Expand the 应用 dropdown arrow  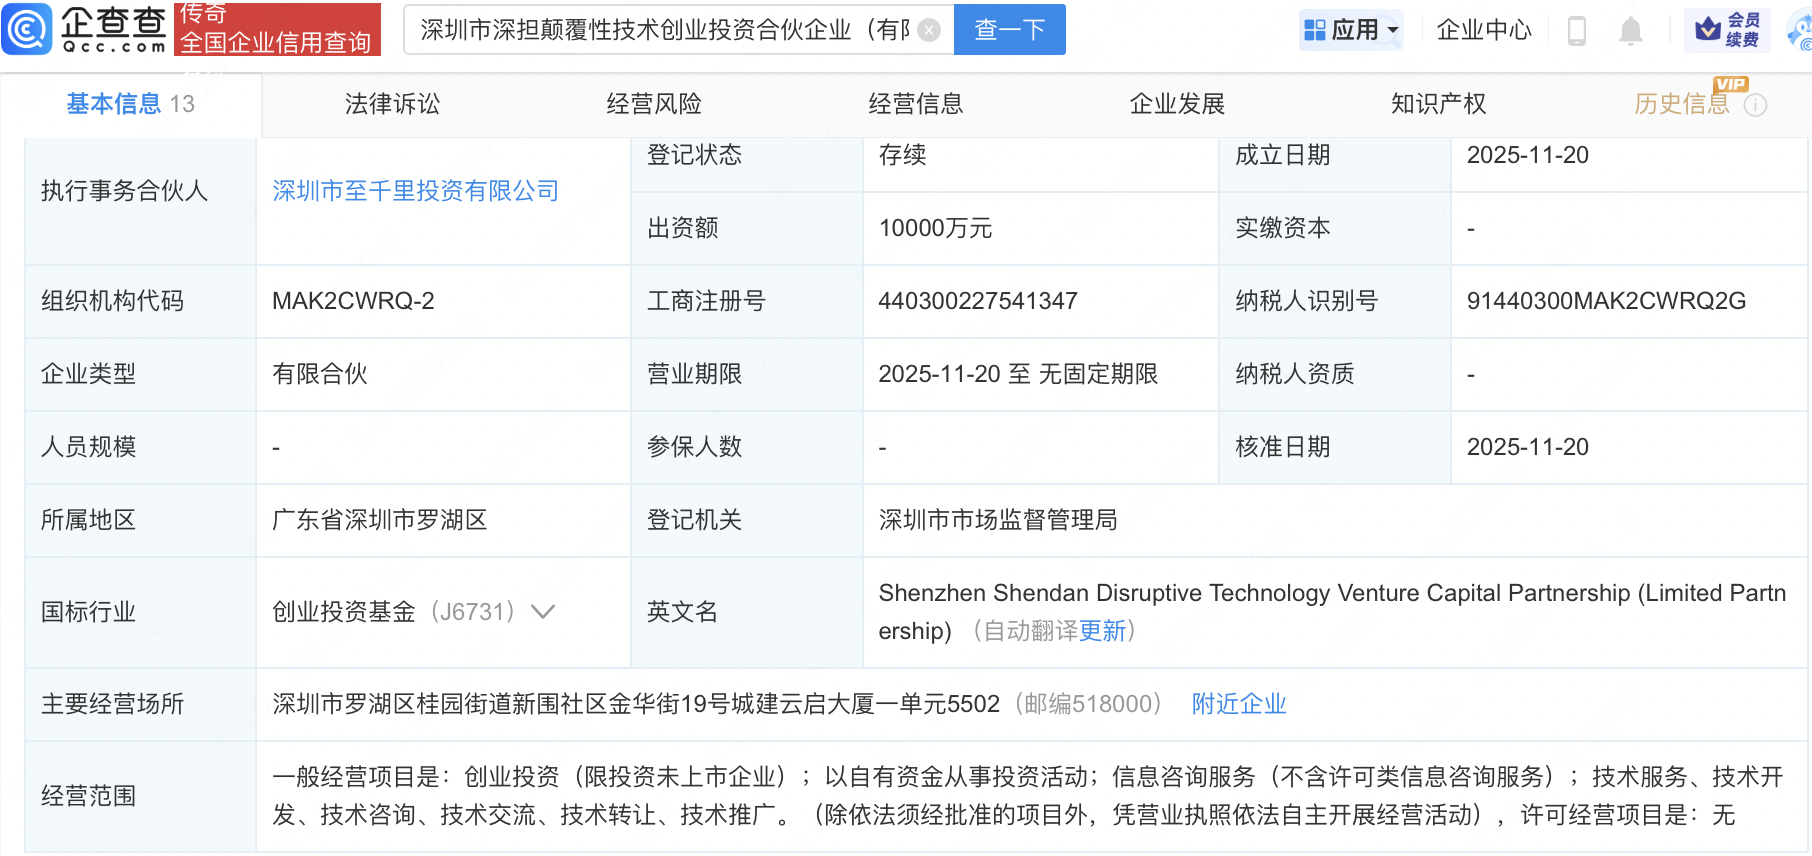(1393, 30)
